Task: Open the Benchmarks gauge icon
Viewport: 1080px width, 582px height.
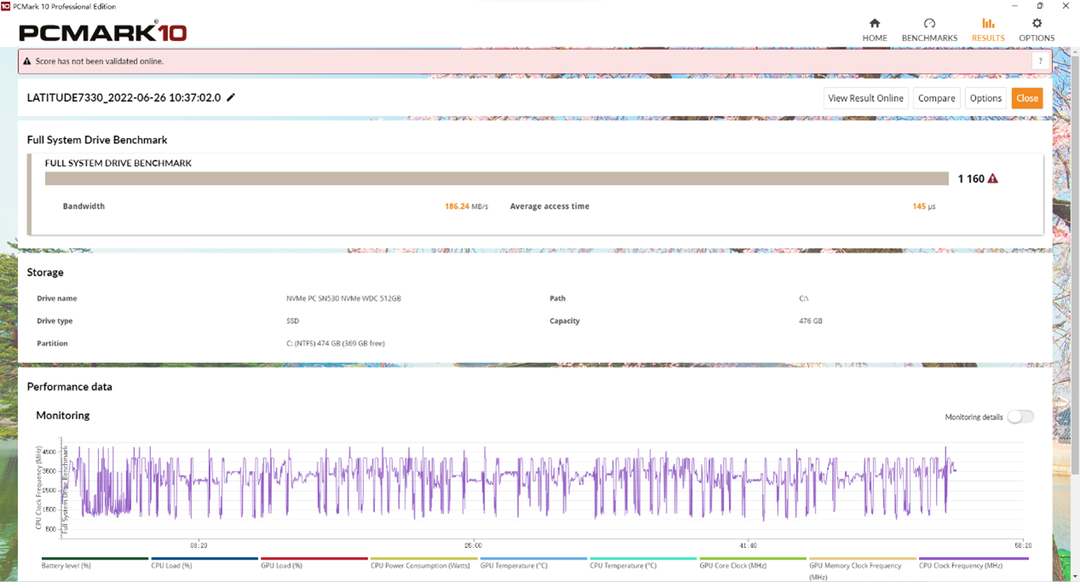Action: coord(929,23)
